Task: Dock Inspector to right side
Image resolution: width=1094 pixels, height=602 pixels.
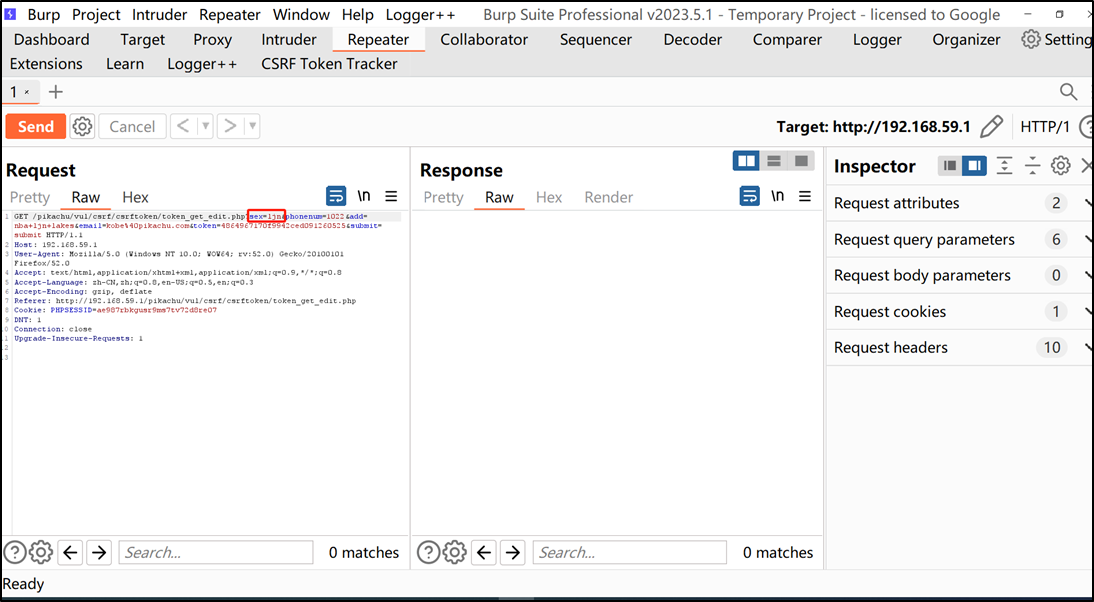Action: (x=974, y=165)
